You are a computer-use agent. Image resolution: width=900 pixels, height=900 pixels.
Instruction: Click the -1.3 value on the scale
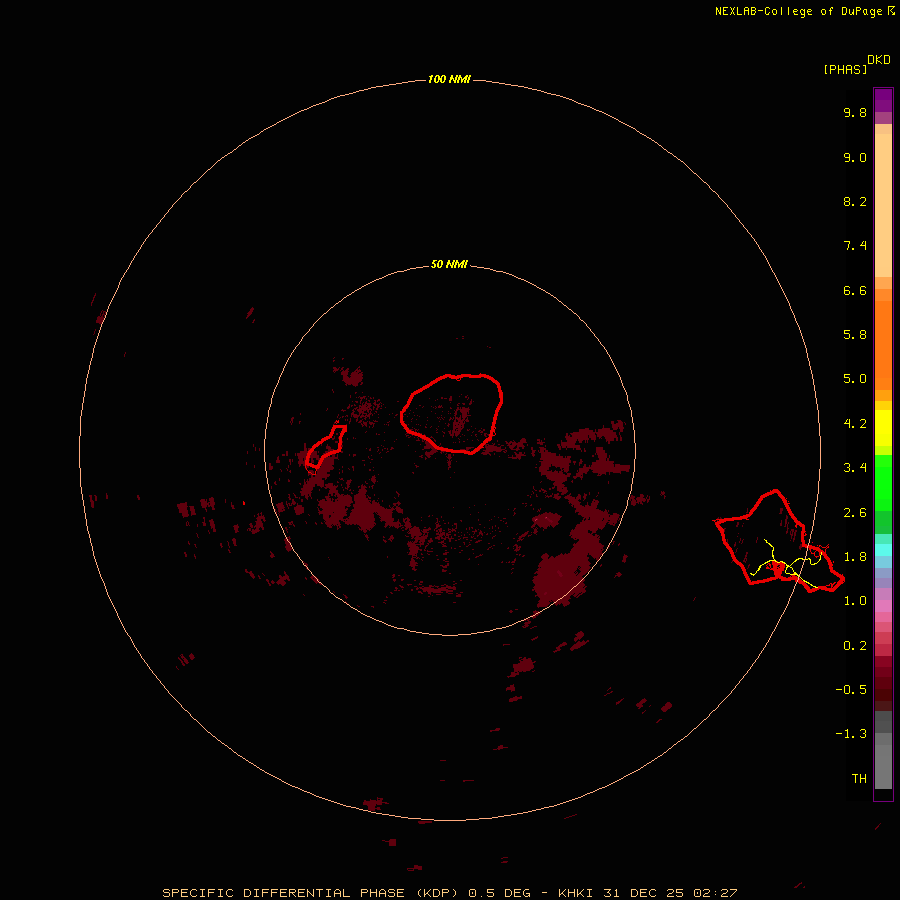pos(854,733)
